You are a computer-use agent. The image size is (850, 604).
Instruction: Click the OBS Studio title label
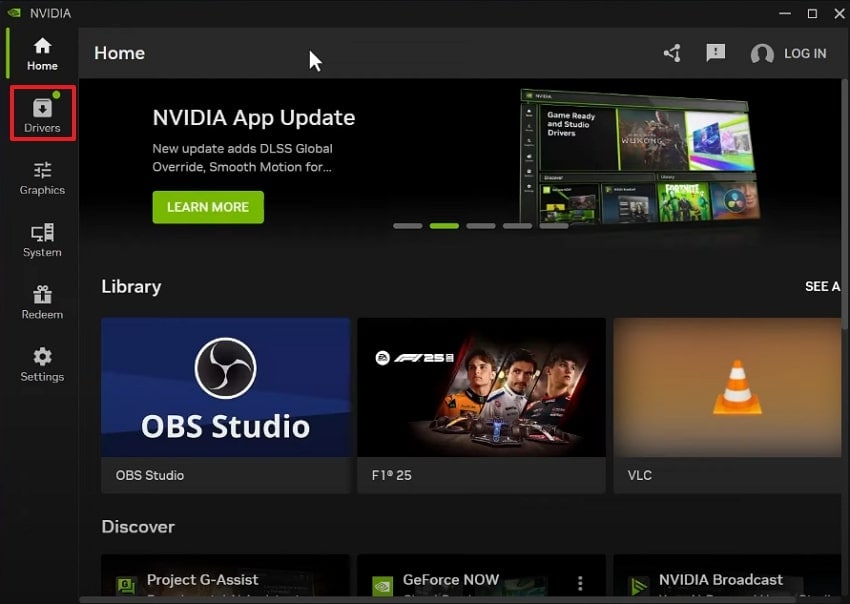point(150,476)
